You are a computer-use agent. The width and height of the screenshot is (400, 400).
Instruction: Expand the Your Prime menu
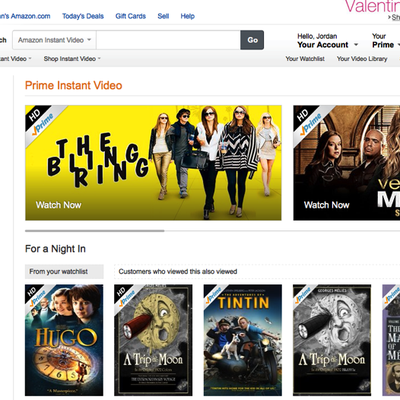pos(386,41)
